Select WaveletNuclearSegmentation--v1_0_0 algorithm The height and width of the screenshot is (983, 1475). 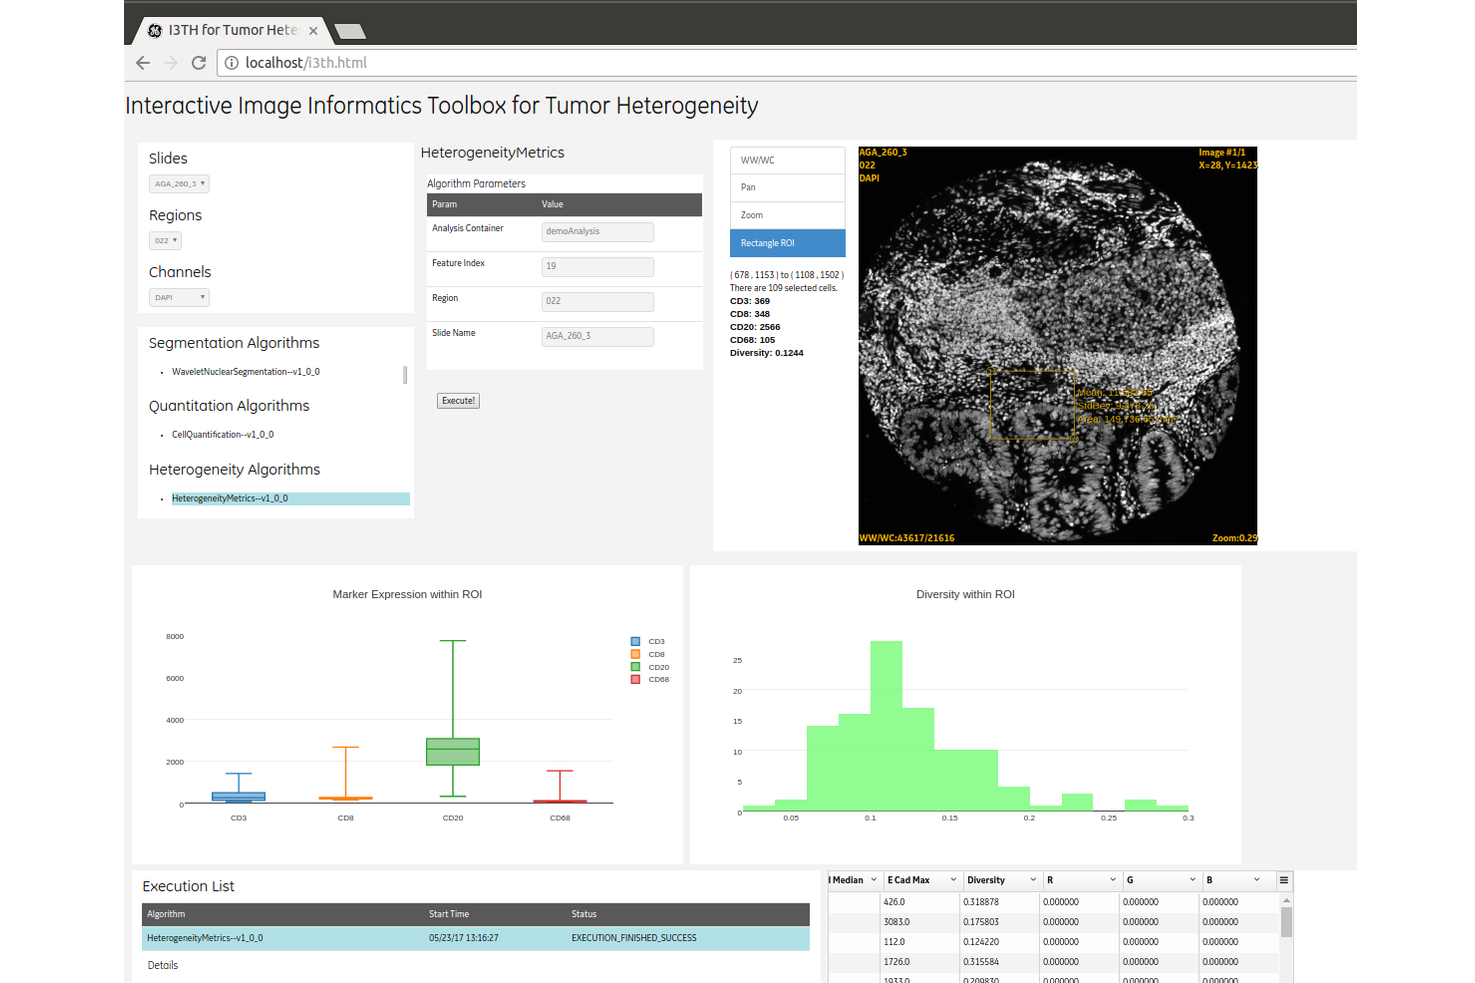[x=246, y=372]
